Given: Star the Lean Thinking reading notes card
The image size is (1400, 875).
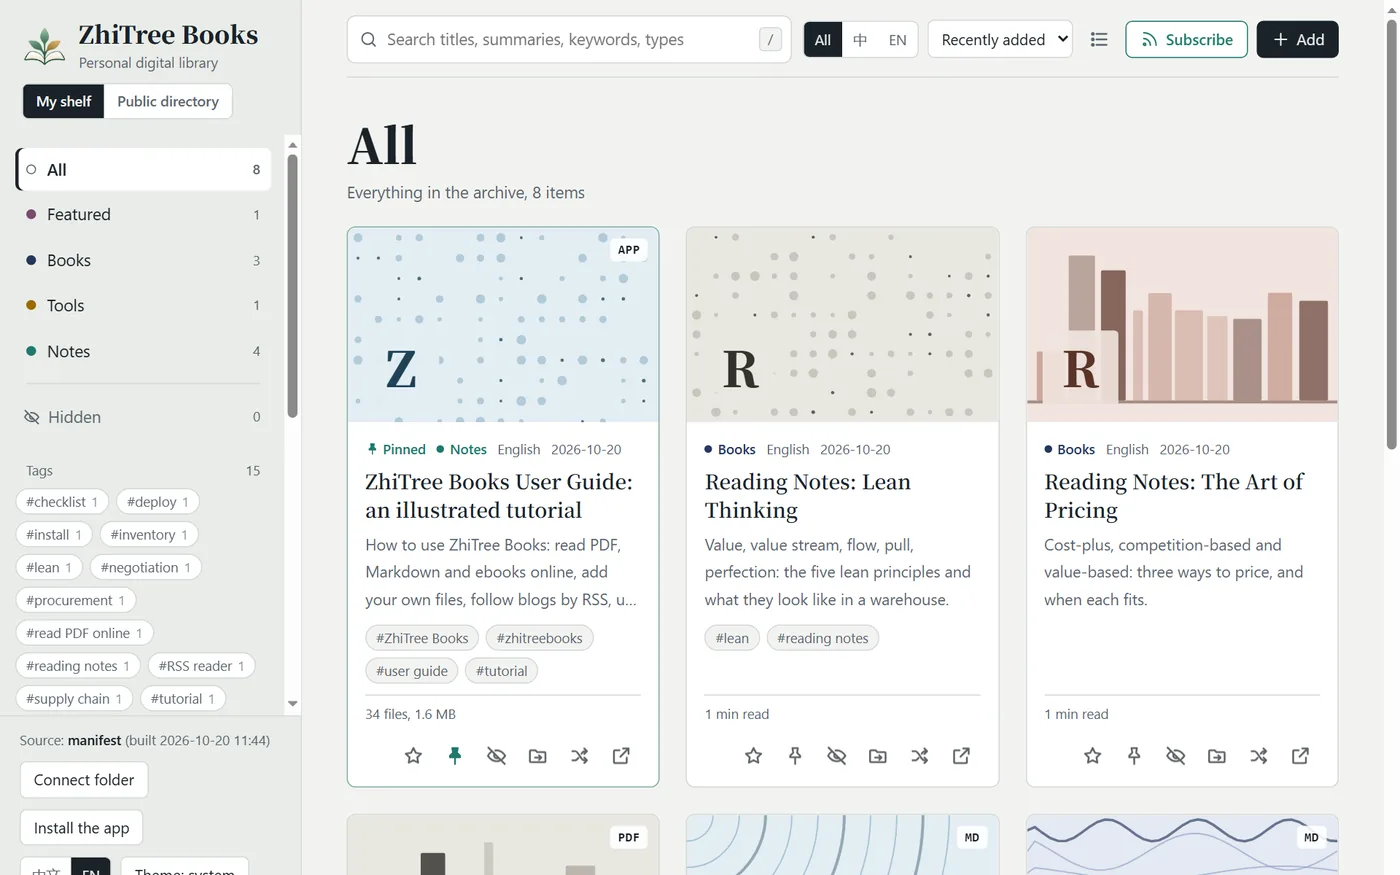Looking at the screenshot, I should click(x=753, y=756).
